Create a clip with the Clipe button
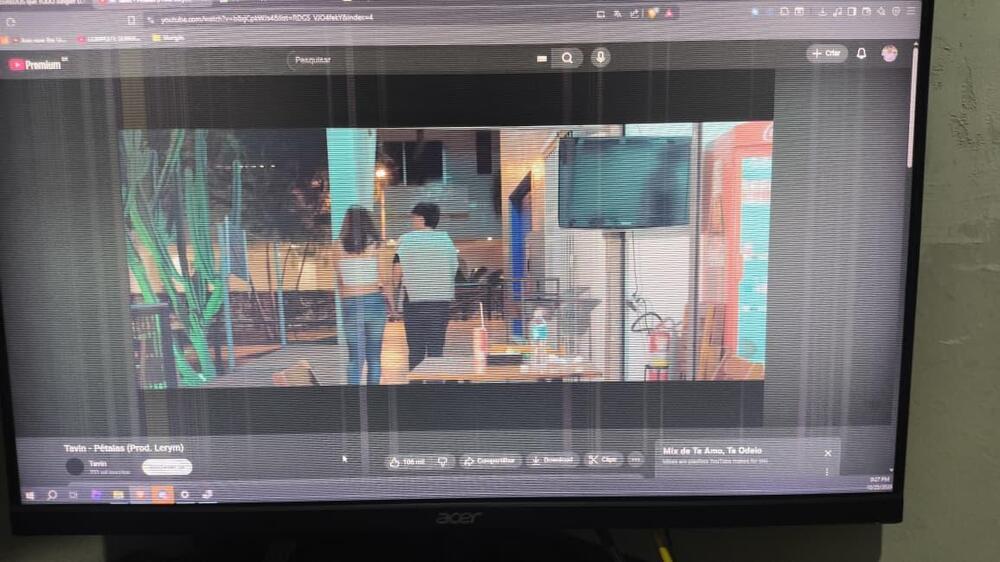Screen dimensions: 1000x562 (603, 459)
